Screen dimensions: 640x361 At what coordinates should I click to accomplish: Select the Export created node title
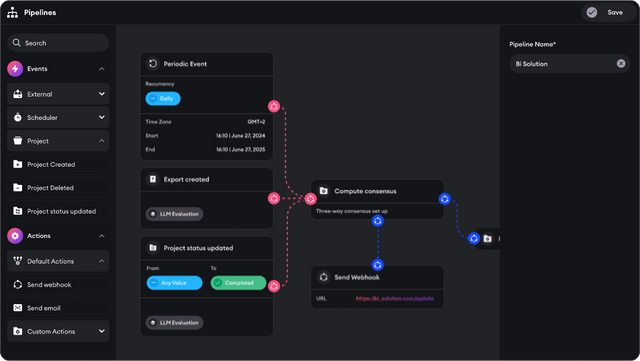(x=186, y=179)
